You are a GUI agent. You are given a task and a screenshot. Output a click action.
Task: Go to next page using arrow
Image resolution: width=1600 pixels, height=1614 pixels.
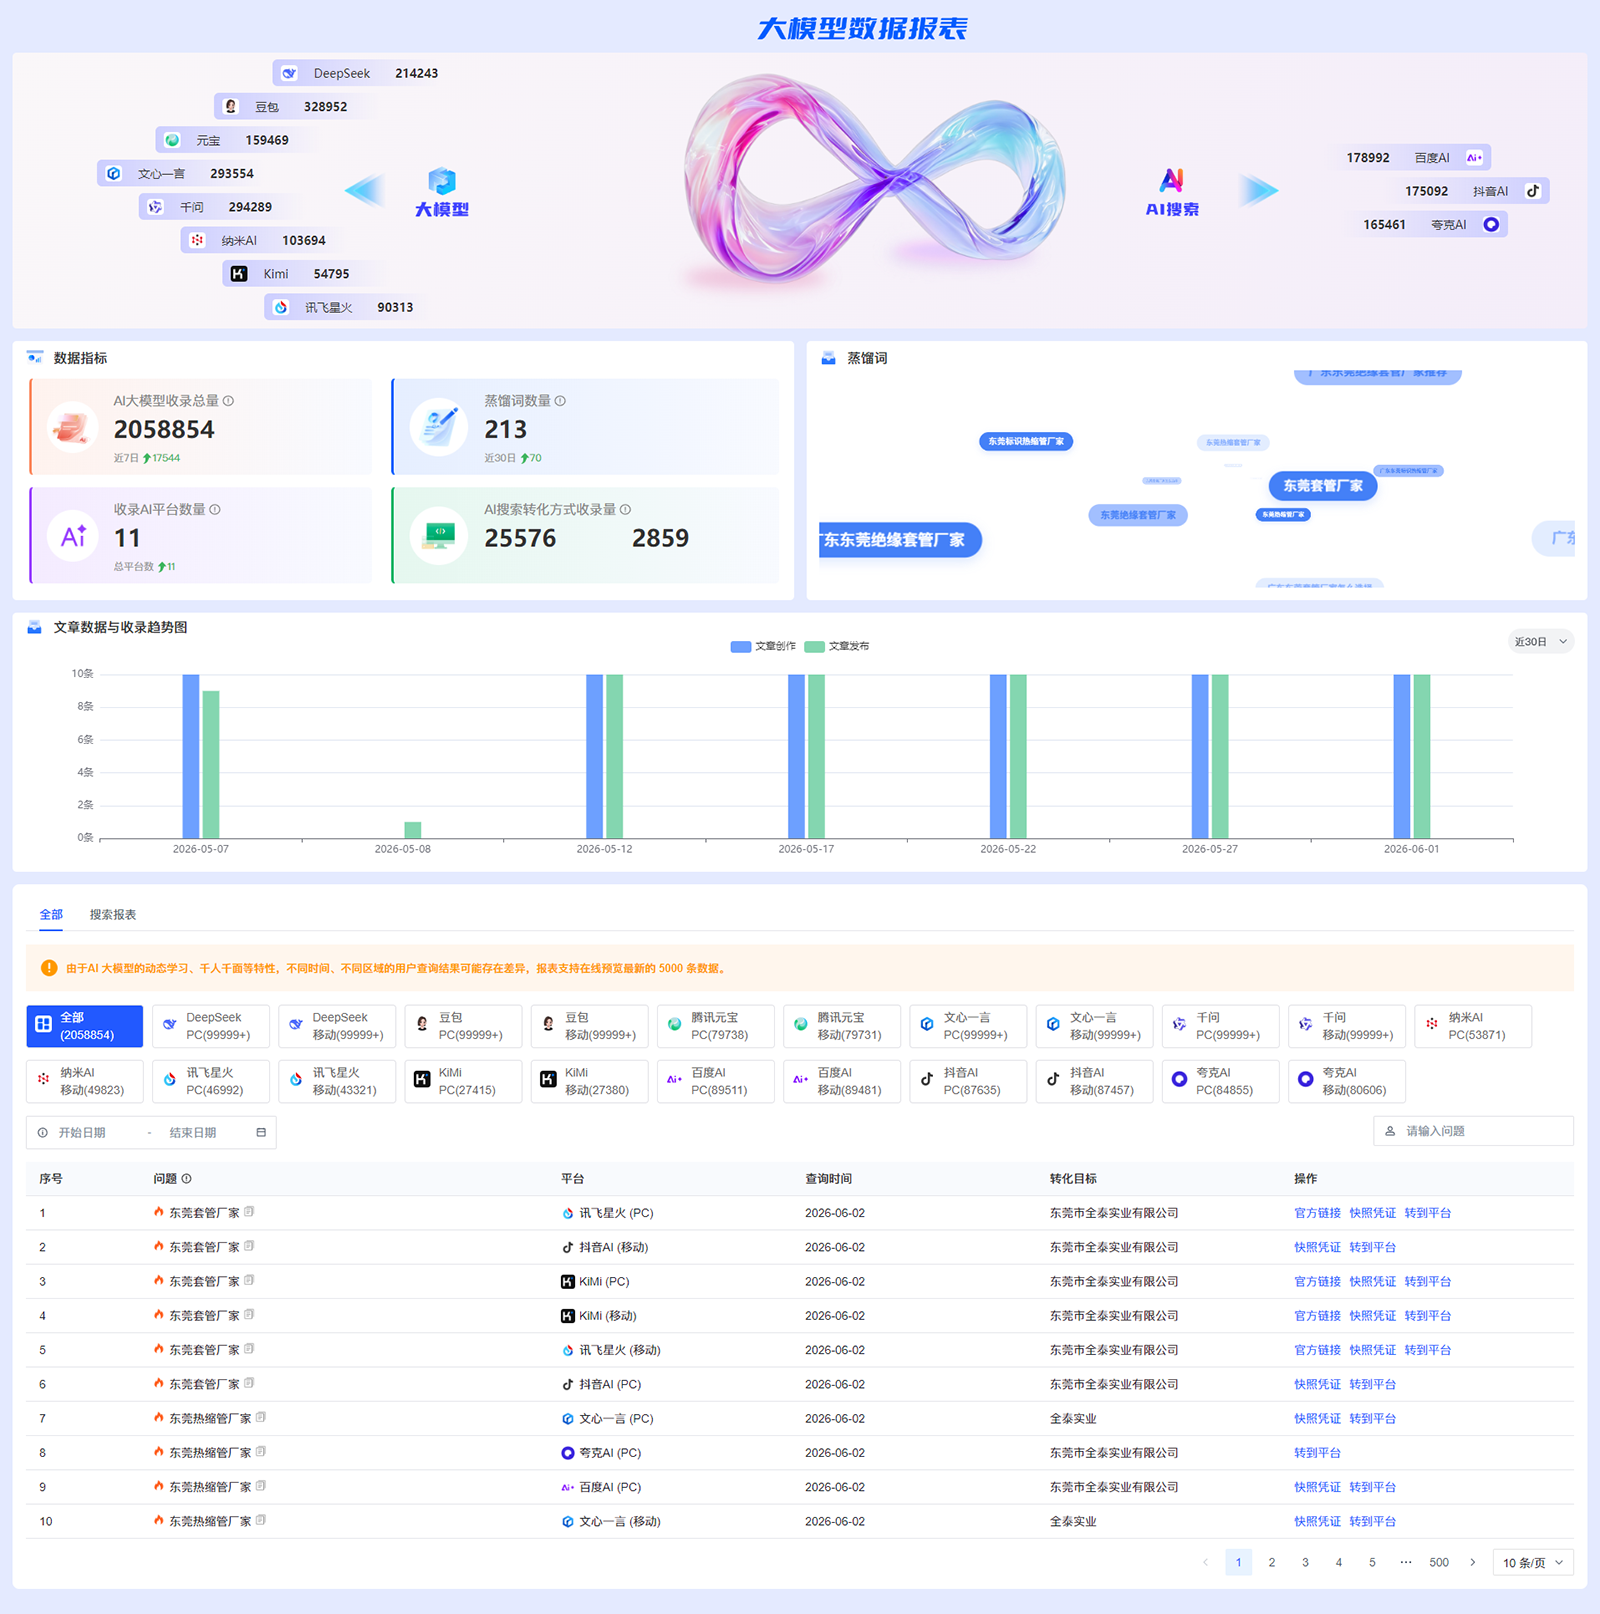click(1473, 1563)
